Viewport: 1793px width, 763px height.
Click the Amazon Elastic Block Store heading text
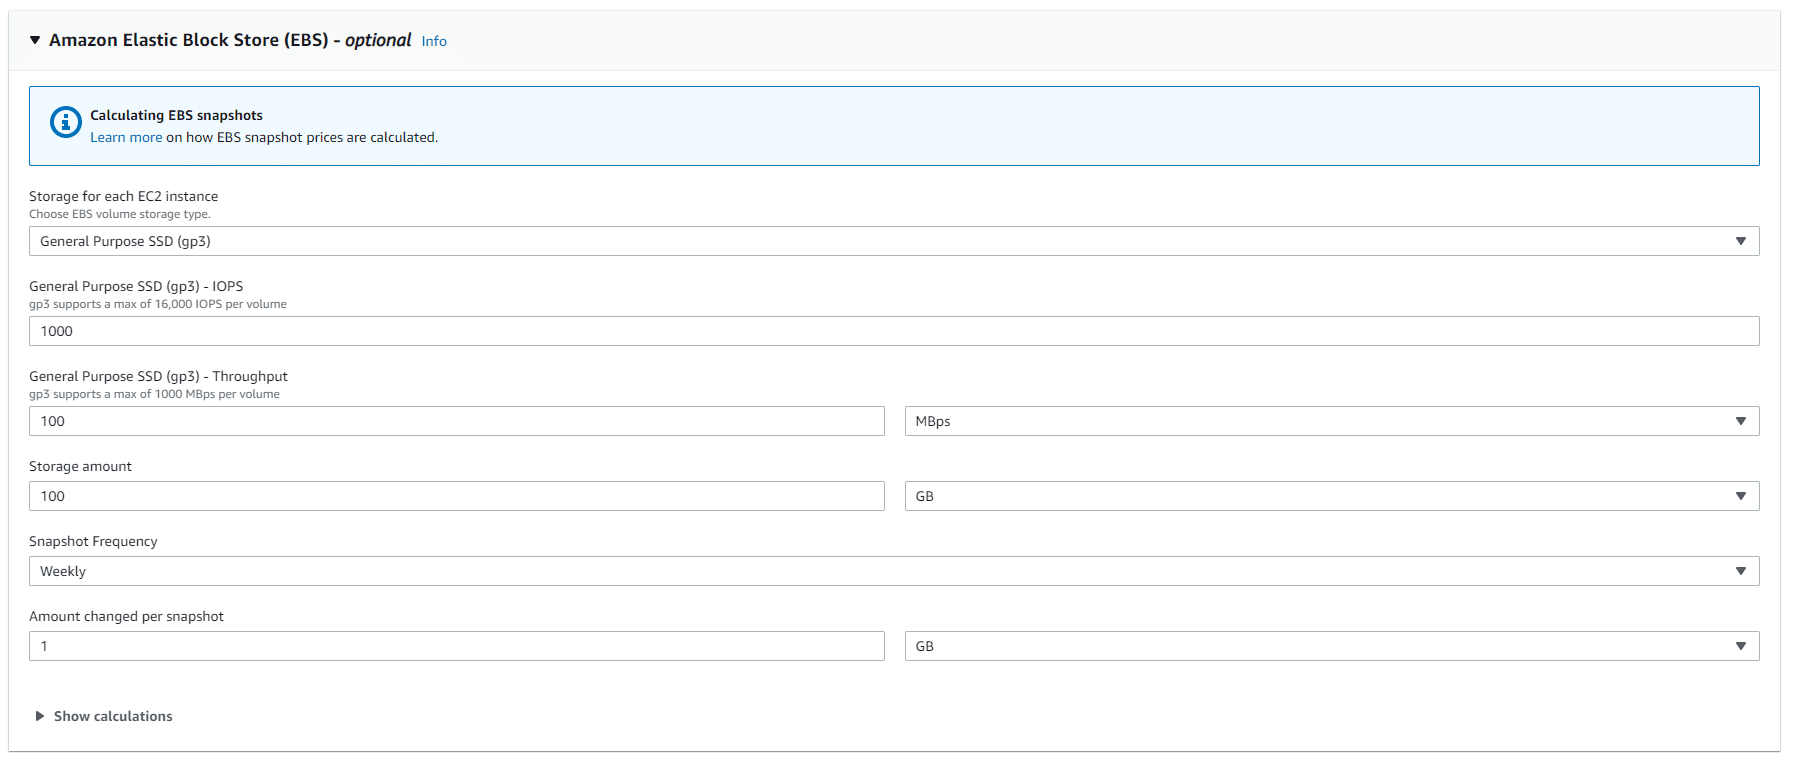[189, 40]
